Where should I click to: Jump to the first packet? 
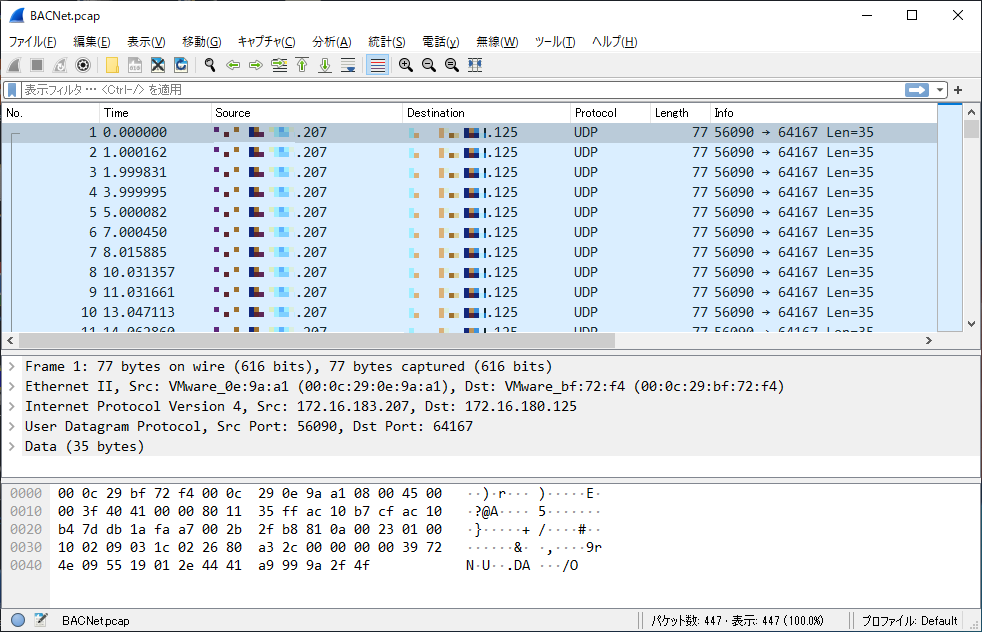coord(302,65)
